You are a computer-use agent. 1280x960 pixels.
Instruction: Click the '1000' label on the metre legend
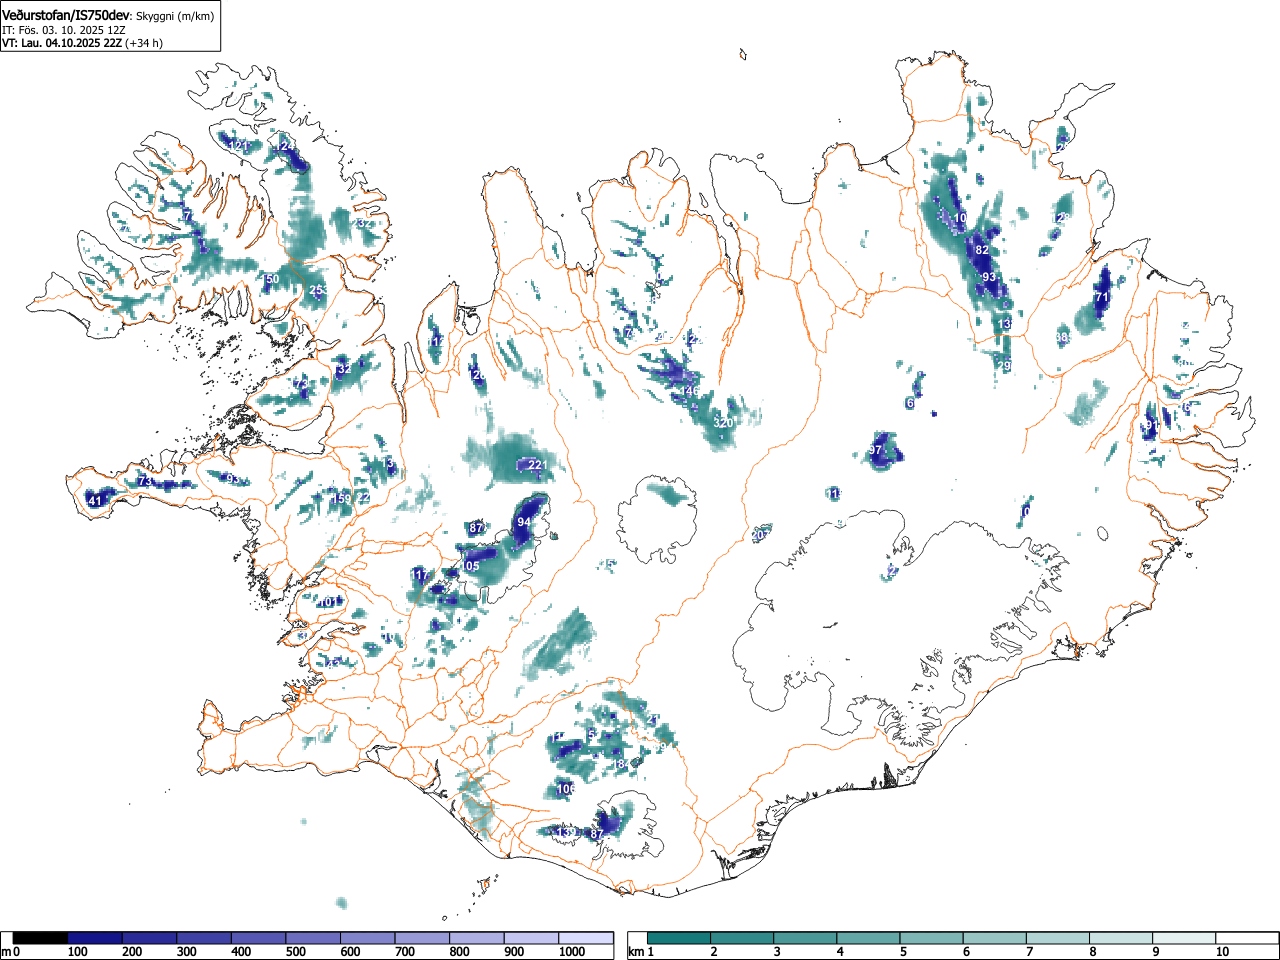571,952
